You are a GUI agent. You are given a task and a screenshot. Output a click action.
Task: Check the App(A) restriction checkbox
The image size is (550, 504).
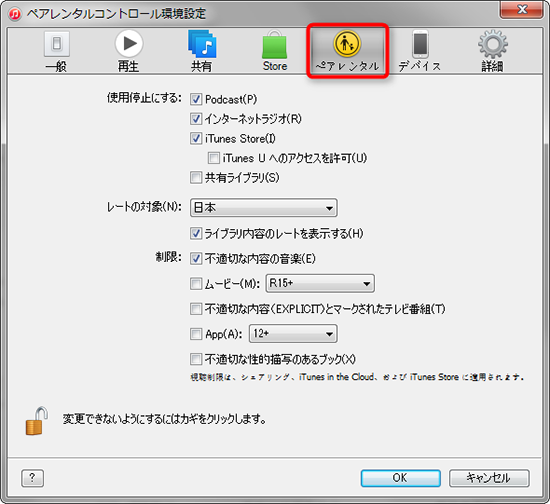(x=196, y=334)
